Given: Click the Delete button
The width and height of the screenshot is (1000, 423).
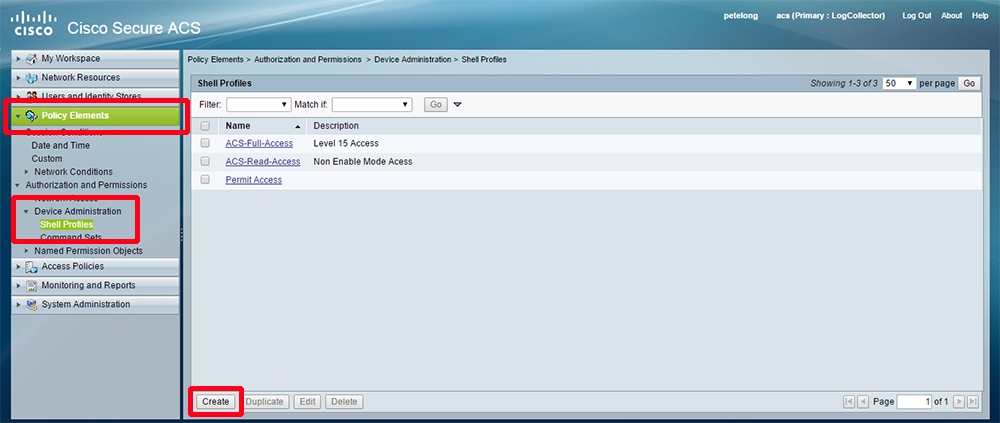Looking at the screenshot, I should click(344, 402).
